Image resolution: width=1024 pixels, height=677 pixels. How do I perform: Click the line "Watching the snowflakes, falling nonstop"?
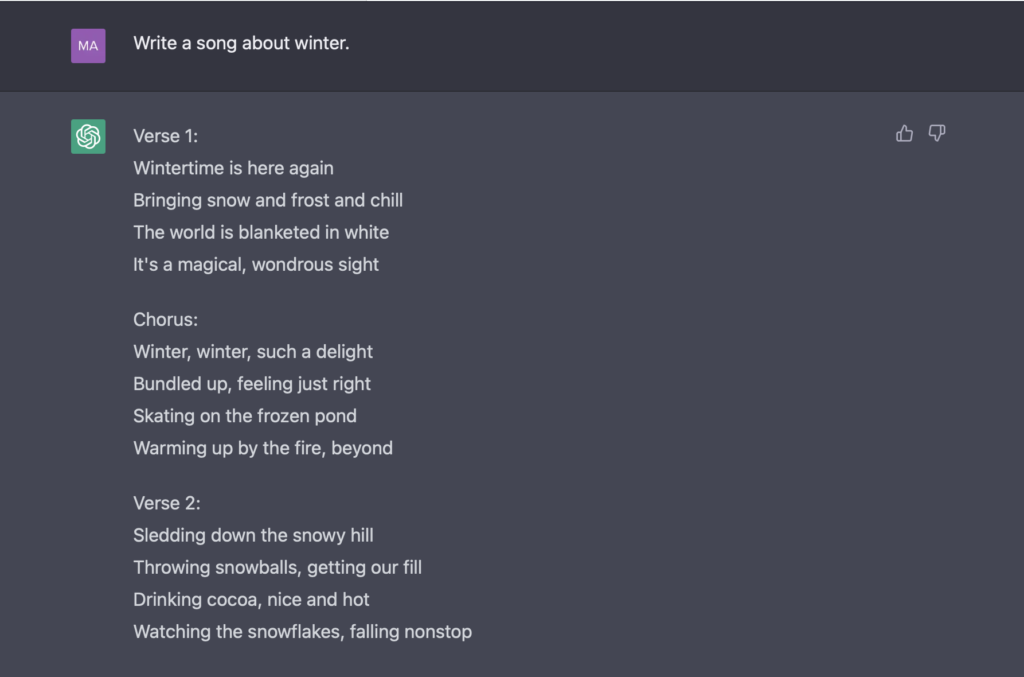click(x=302, y=631)
